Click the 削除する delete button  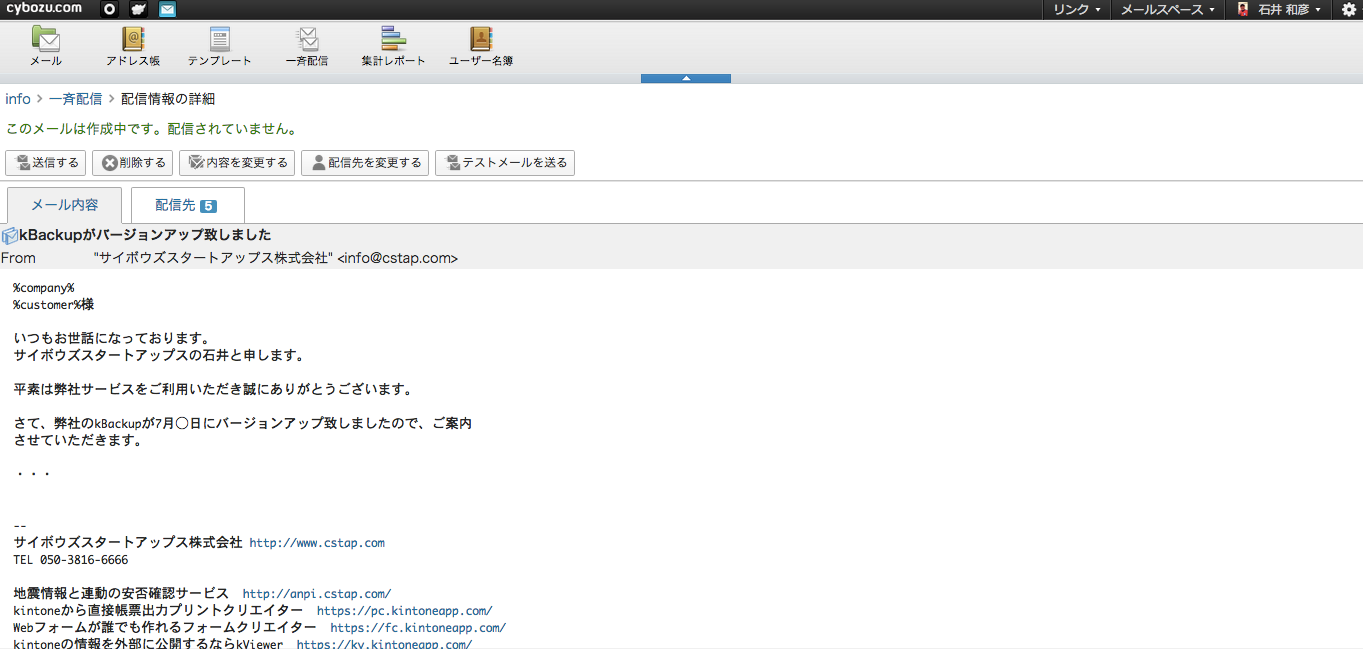tap(133, 163)
